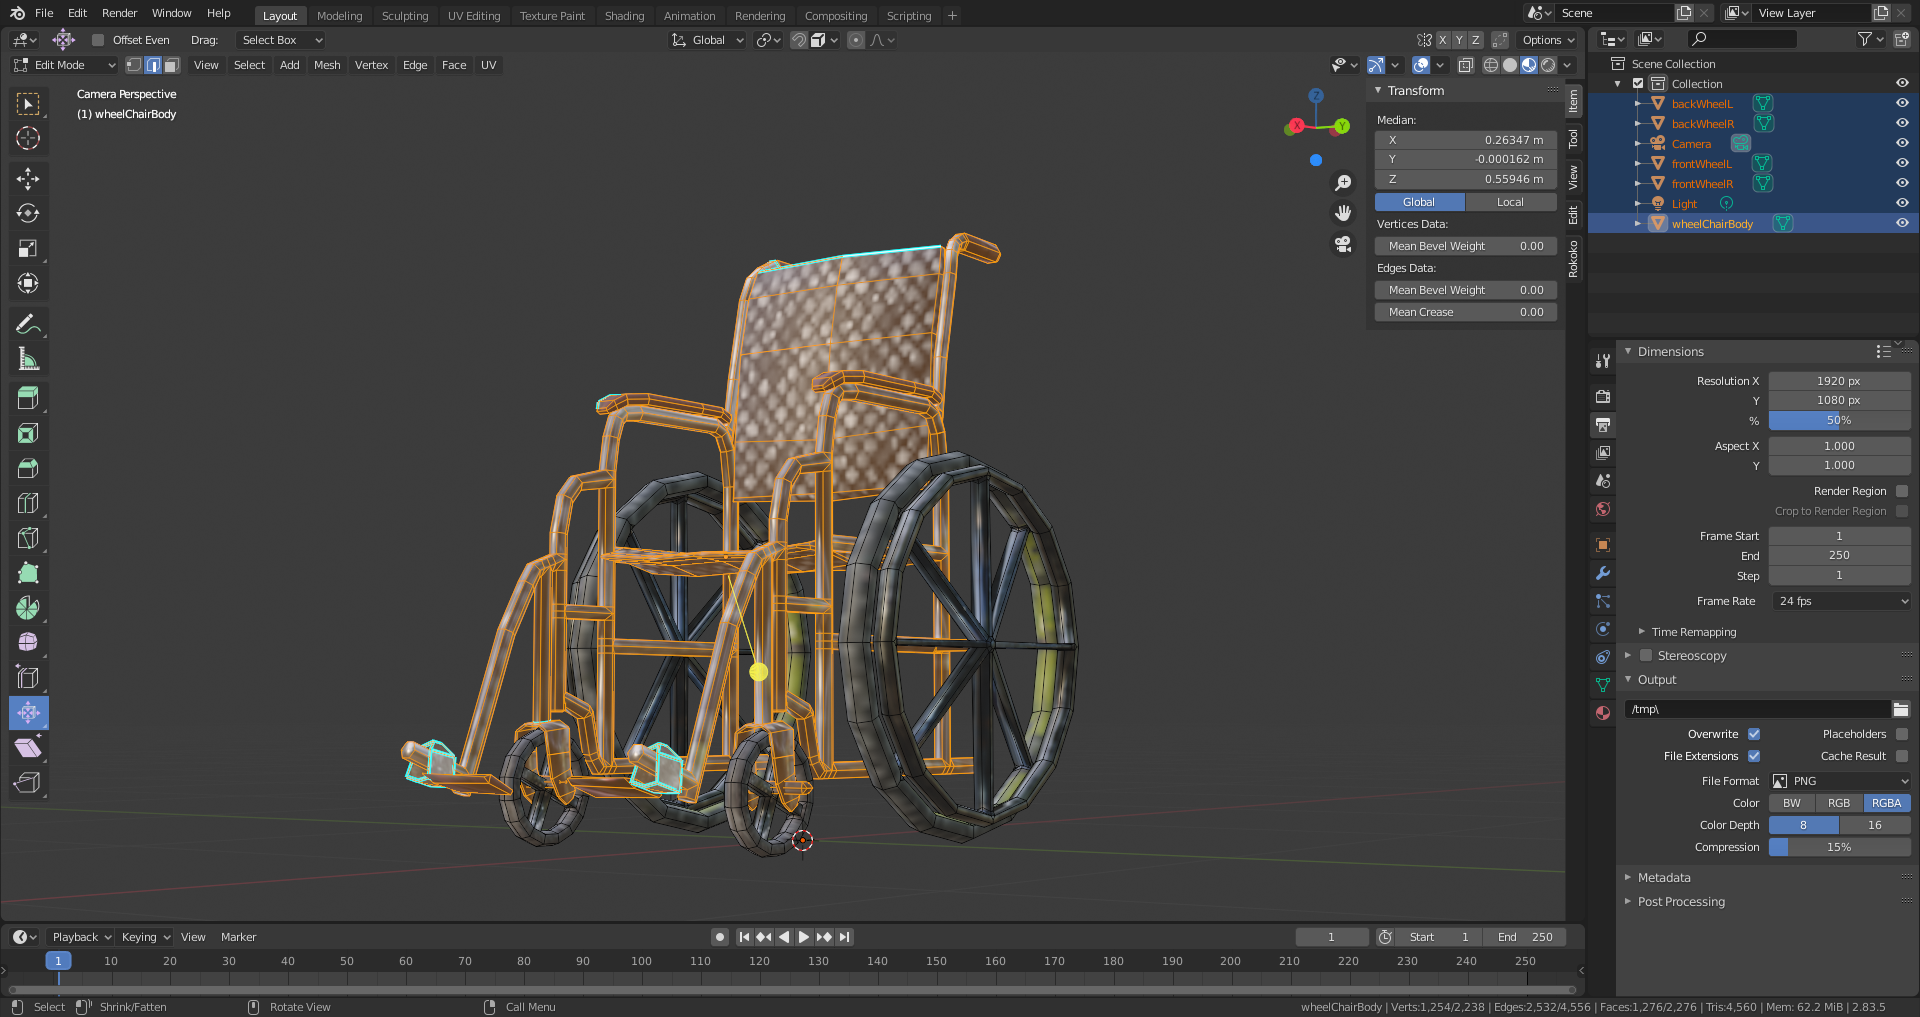Jump to the last frame of the timeline

pyautogui.click(x=844, y=937)
